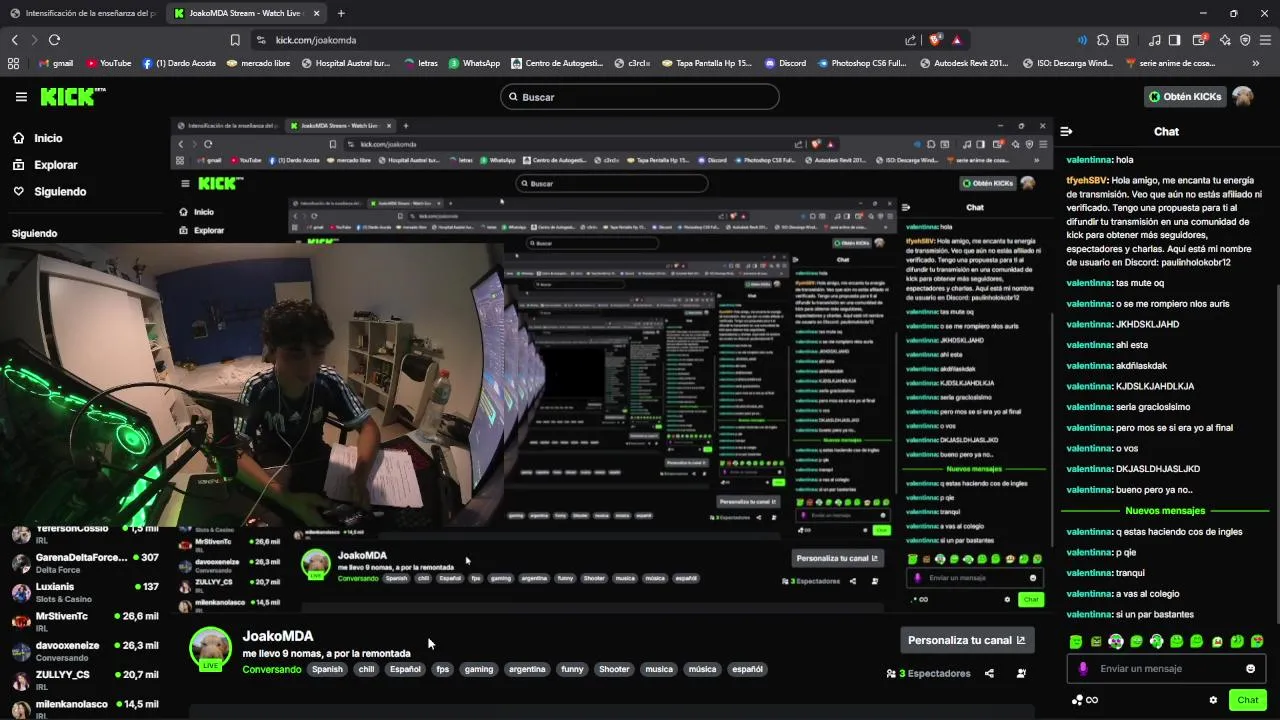Select the fps tag
This screenshot has width=1280, height=720.
tap(442, 670)
